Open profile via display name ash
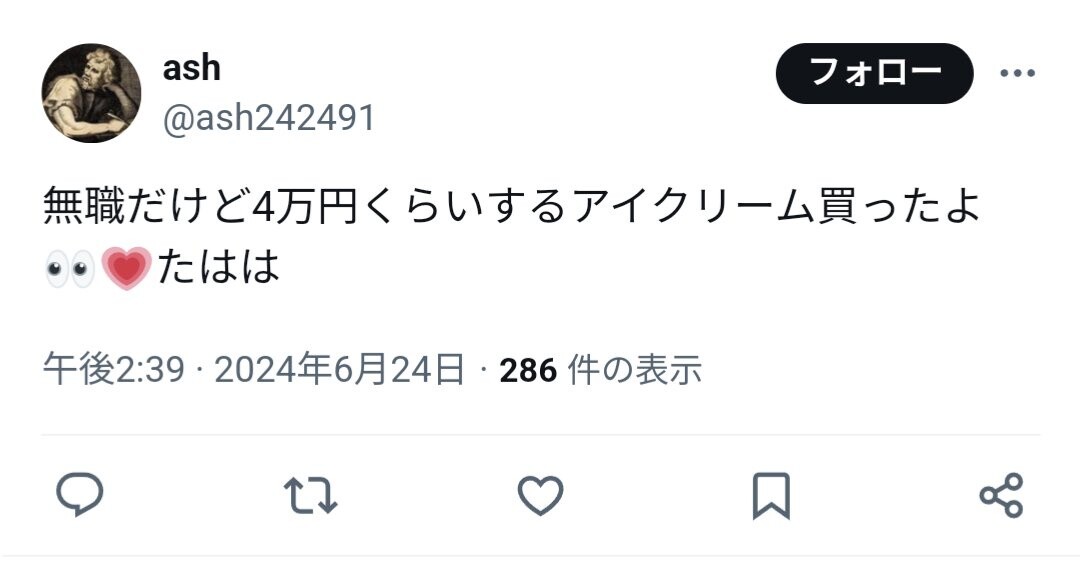1080x565 pixels. [x=191, y=68]
